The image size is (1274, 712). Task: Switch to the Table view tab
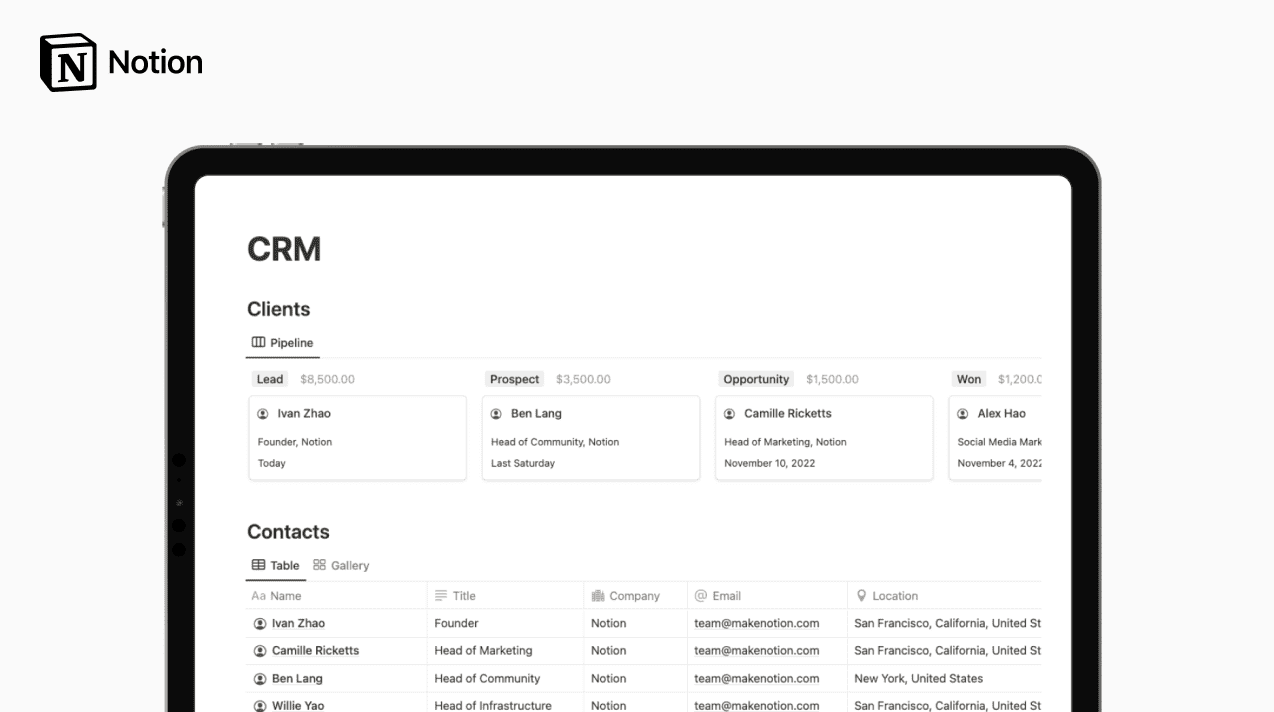276,565
